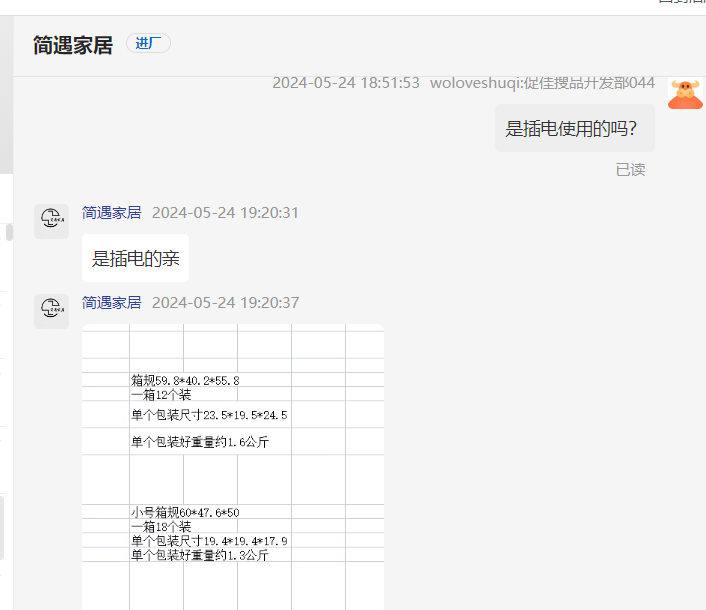Click the 小号箱规60*47.6*50 line in image

pyautogui.click(x=185, y=512)
